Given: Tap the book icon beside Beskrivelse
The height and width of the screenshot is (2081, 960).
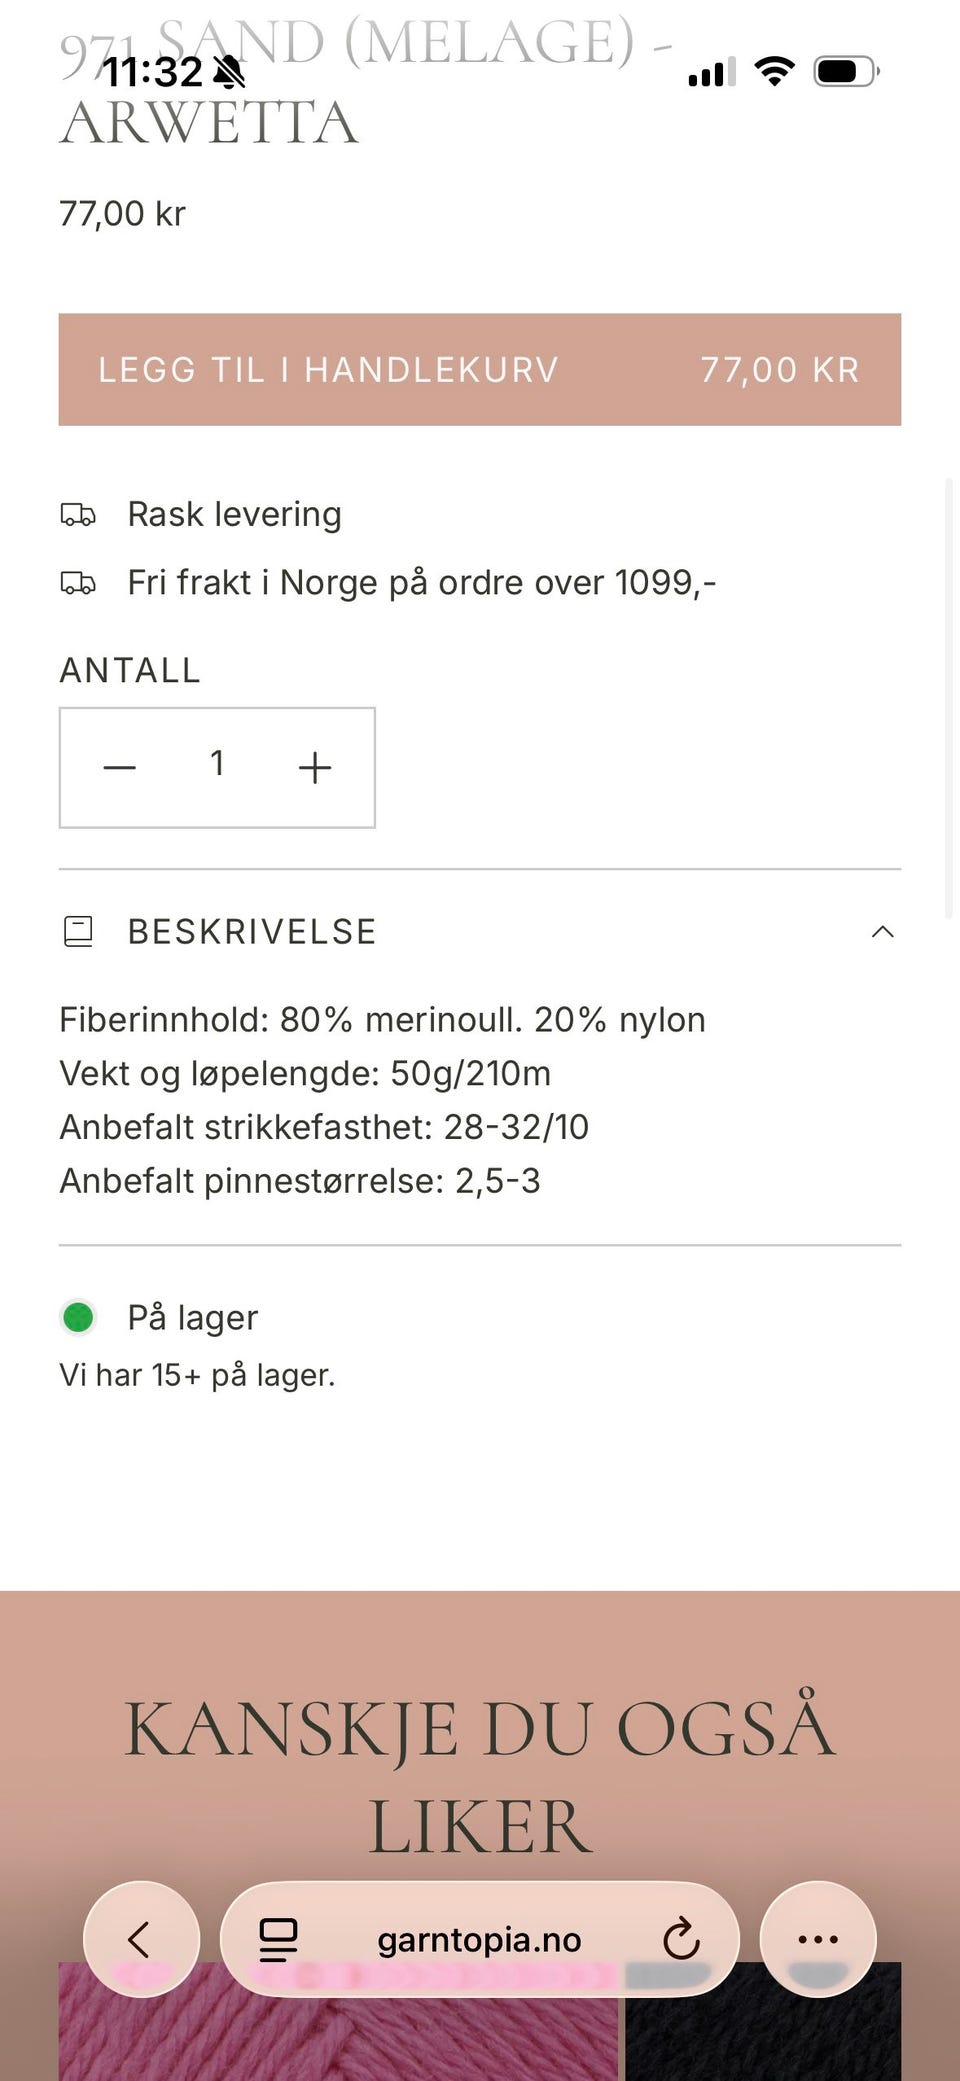Looking at the screenshot, I should point(78,931).
